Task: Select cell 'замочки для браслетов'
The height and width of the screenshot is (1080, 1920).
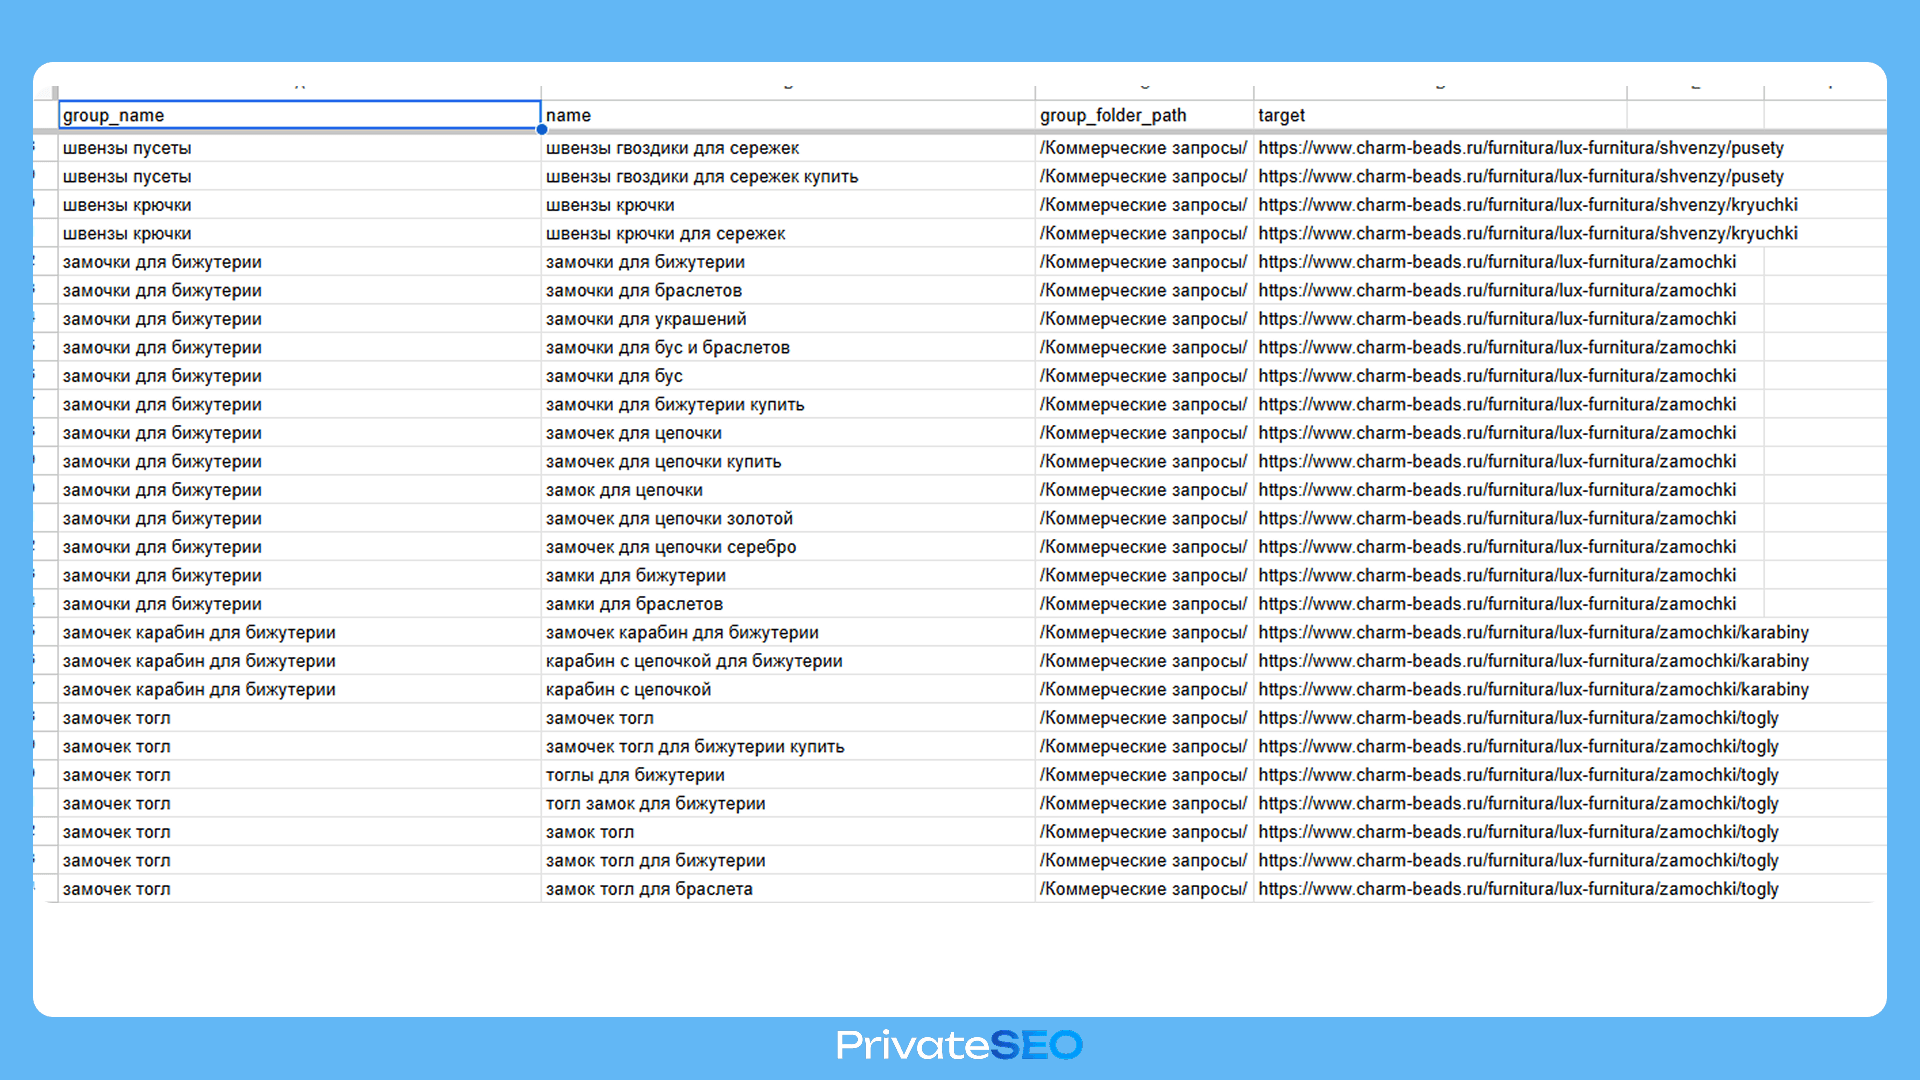Action: pyautogui.click(x=644, y=291)
